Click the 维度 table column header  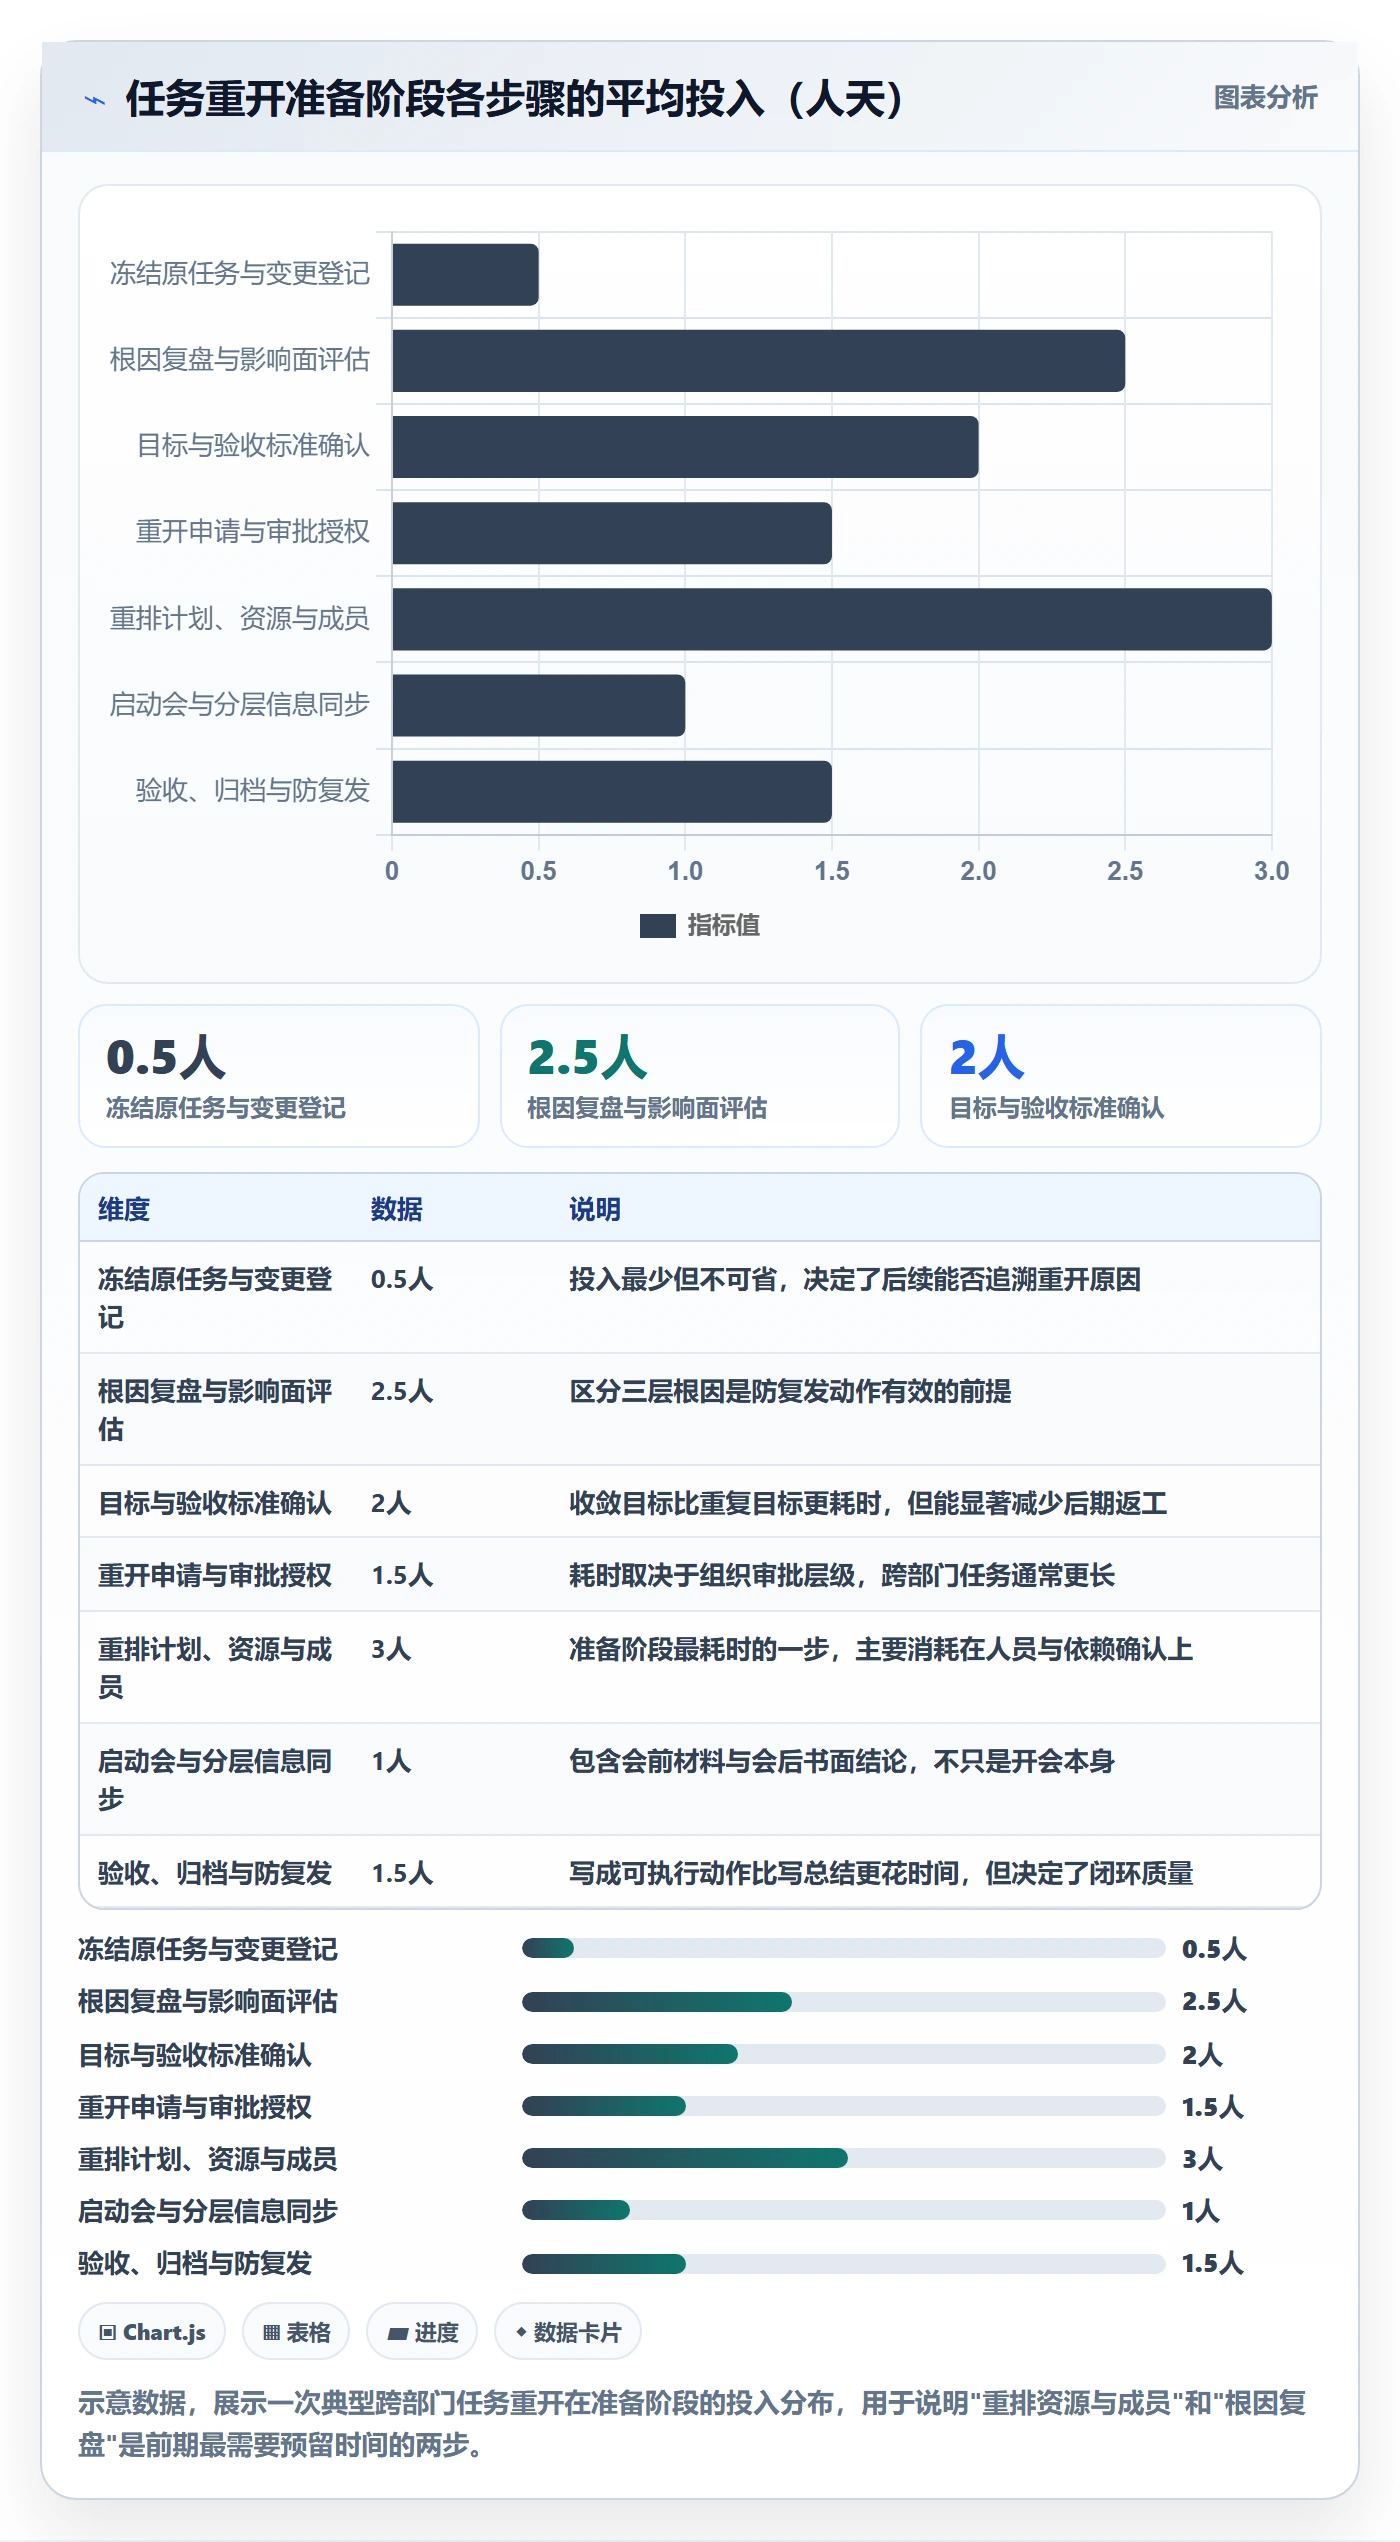point(124,1209)
